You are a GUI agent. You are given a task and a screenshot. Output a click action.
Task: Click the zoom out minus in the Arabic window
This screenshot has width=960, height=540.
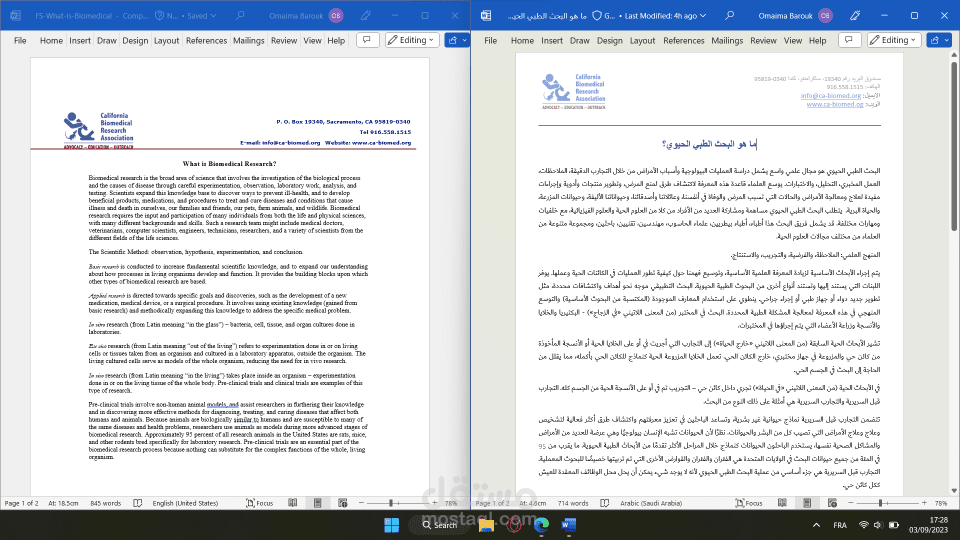pos(850,503)
